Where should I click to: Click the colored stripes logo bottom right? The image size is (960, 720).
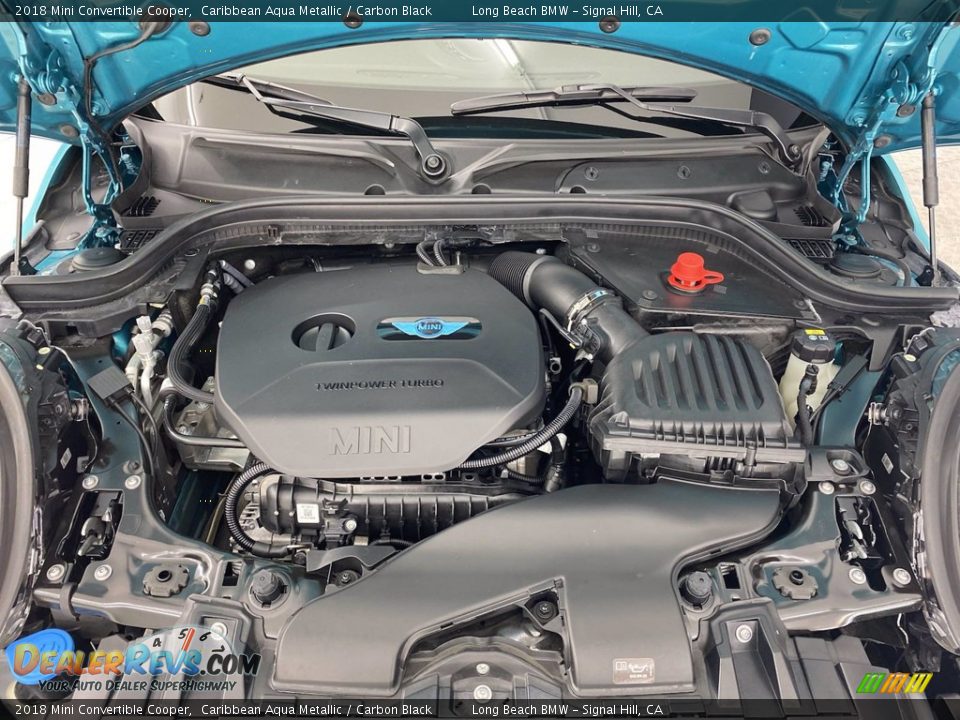tap(894, 683)
